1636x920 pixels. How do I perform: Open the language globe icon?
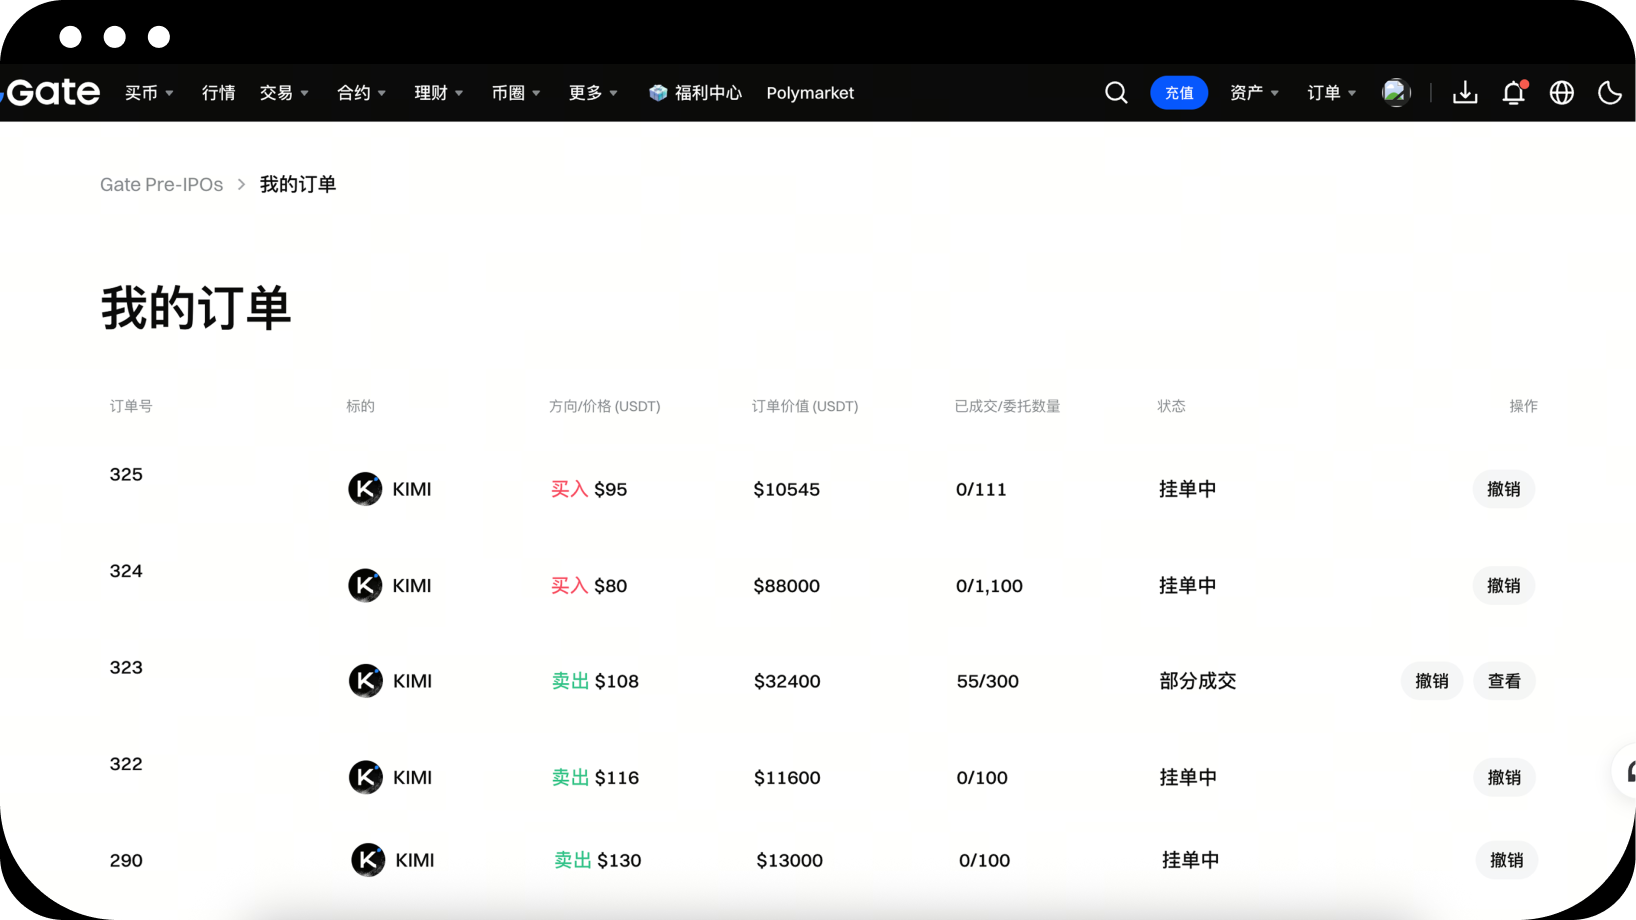[x=1562, y=93]
